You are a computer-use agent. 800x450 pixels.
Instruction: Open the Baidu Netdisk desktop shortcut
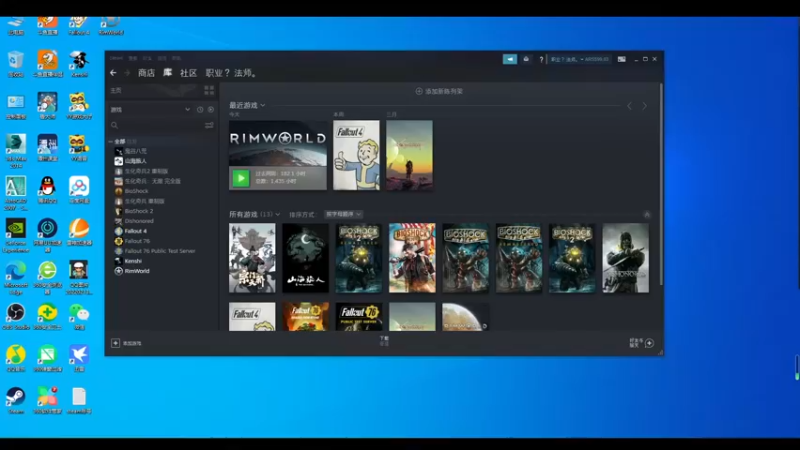click(x=79, y=190)
